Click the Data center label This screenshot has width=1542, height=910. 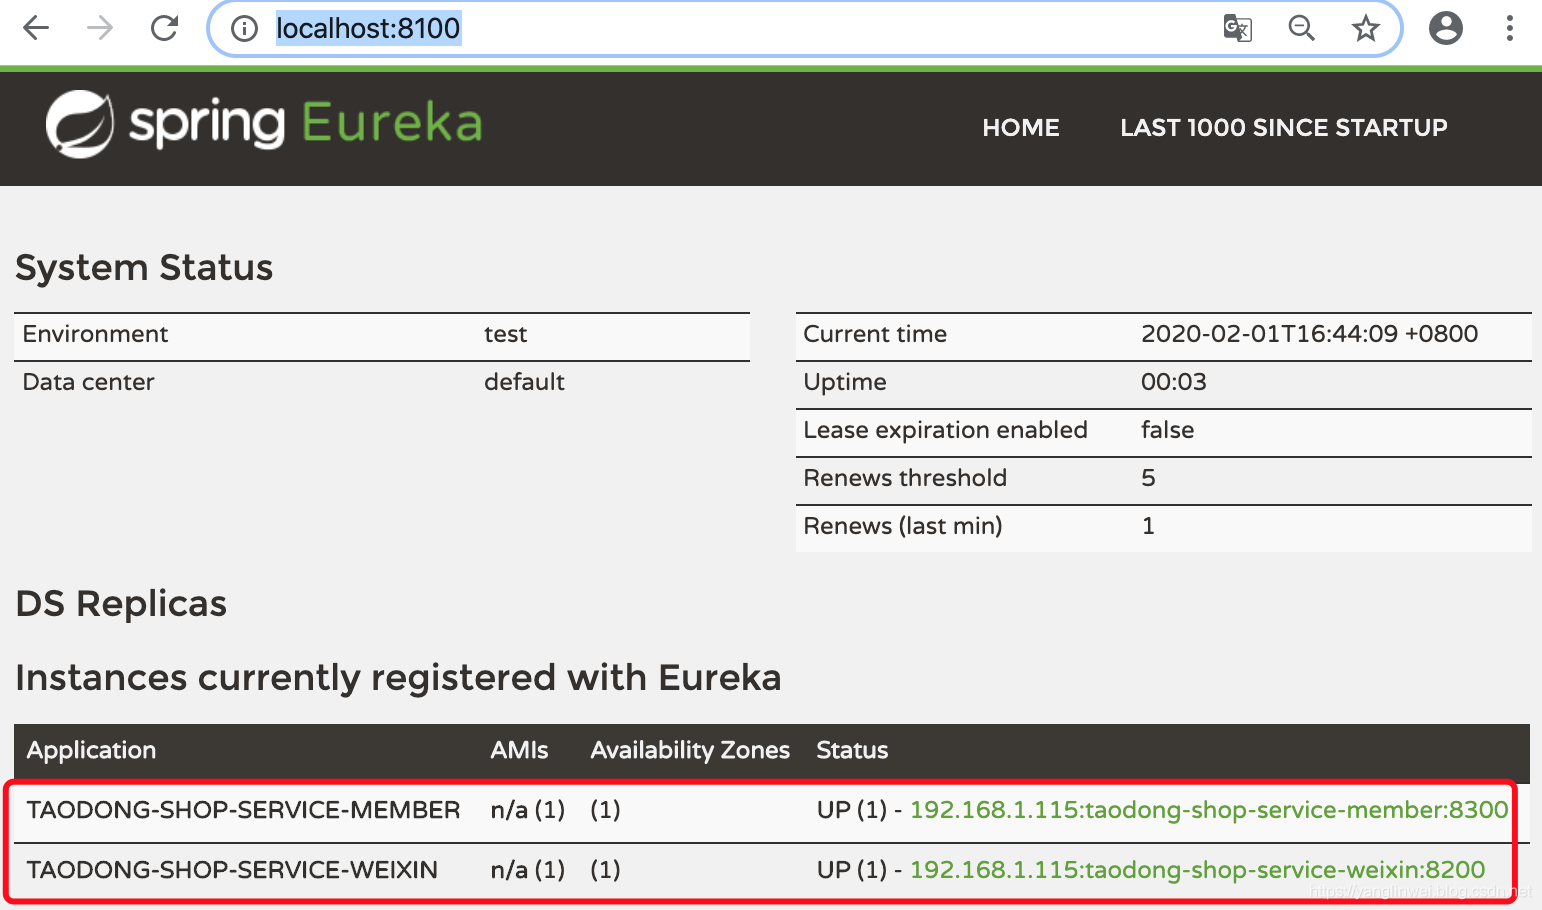(88, 382)
